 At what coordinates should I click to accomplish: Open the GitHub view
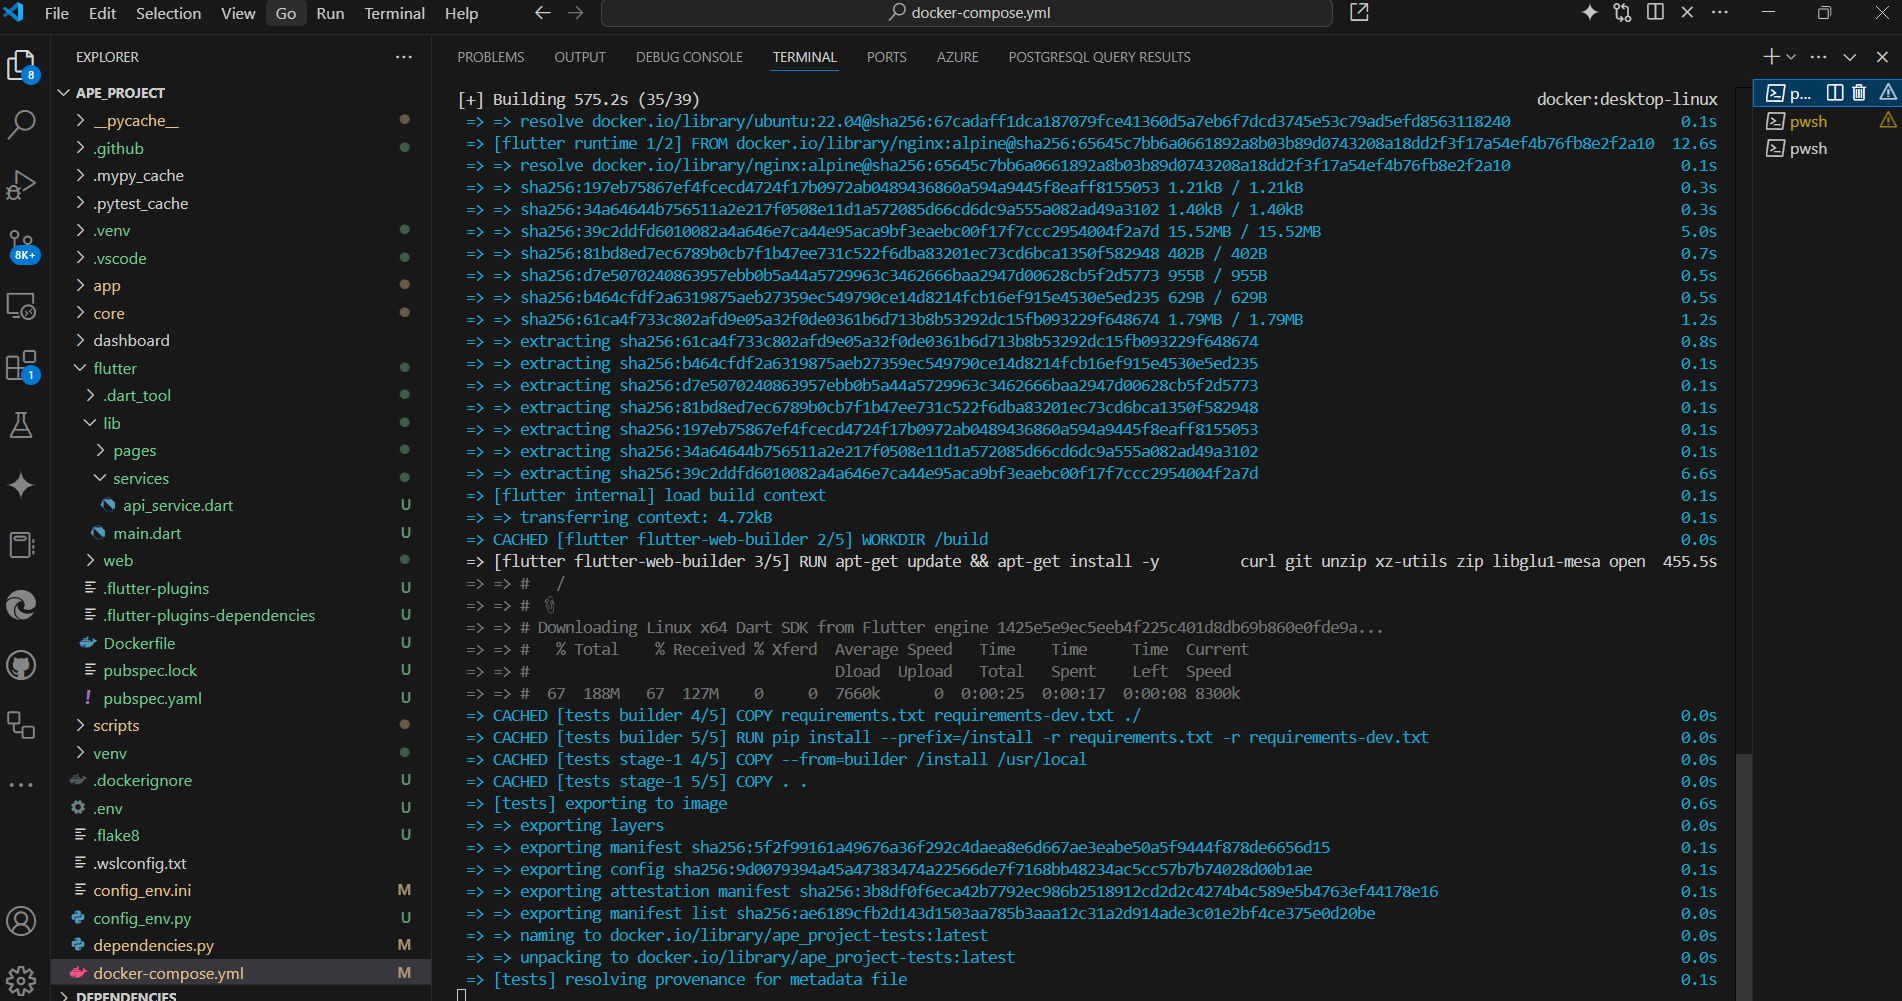click(21, 665)
